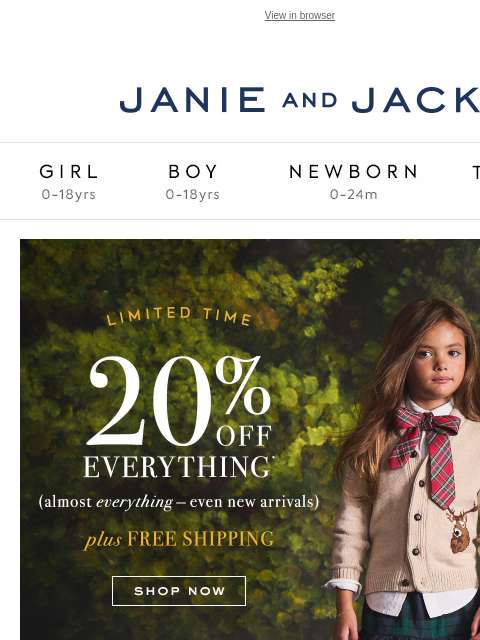
Task: Click the plus FREE SHIPPING text
Action: point(179,539)
